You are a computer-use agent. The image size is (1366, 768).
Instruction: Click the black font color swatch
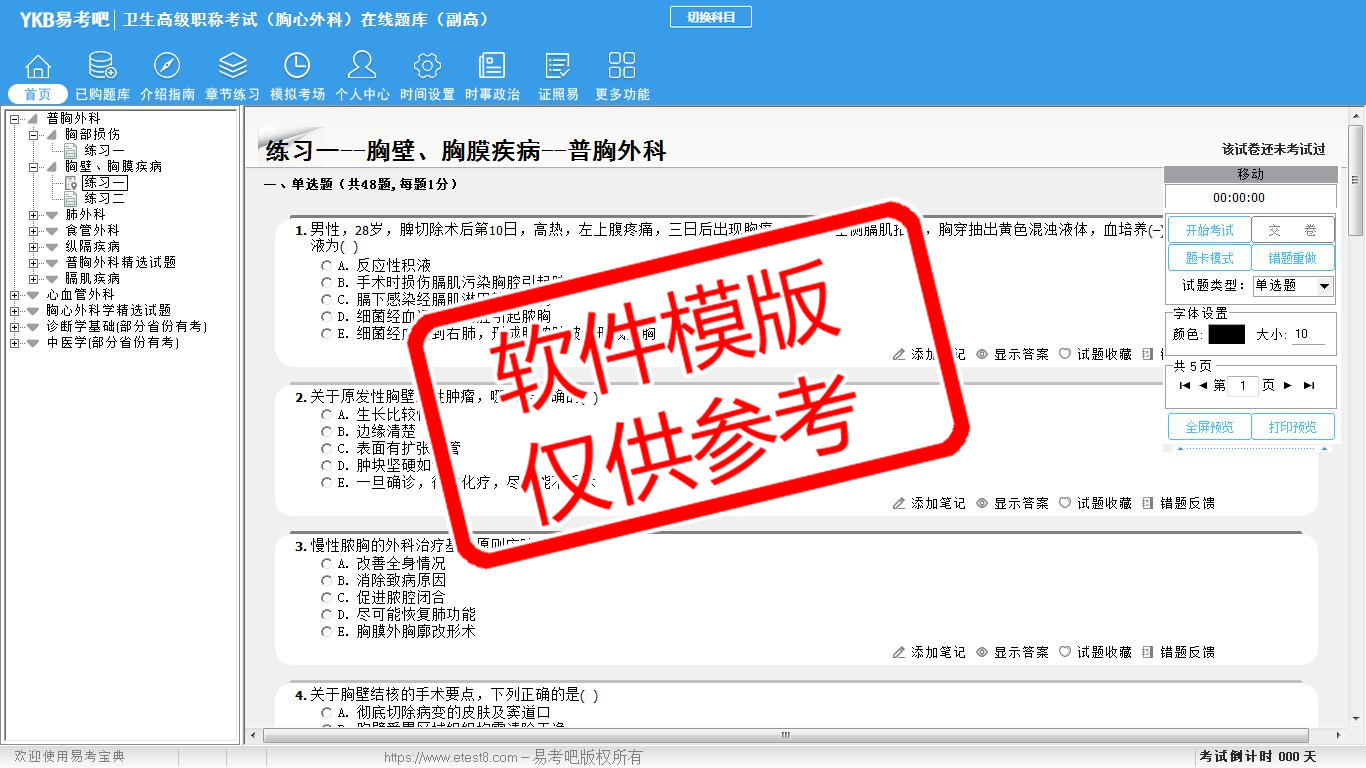point(1226,335)
